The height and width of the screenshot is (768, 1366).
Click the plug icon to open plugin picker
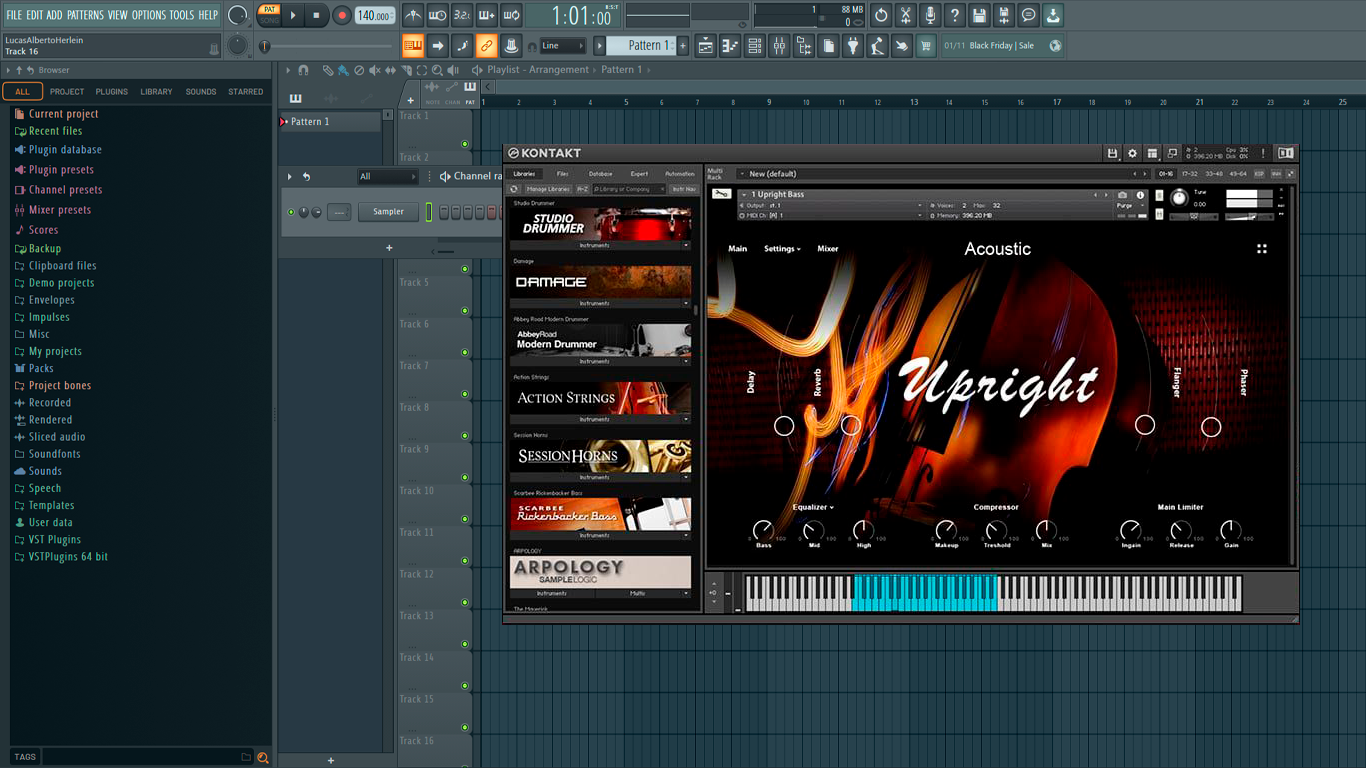pos(853,45)
